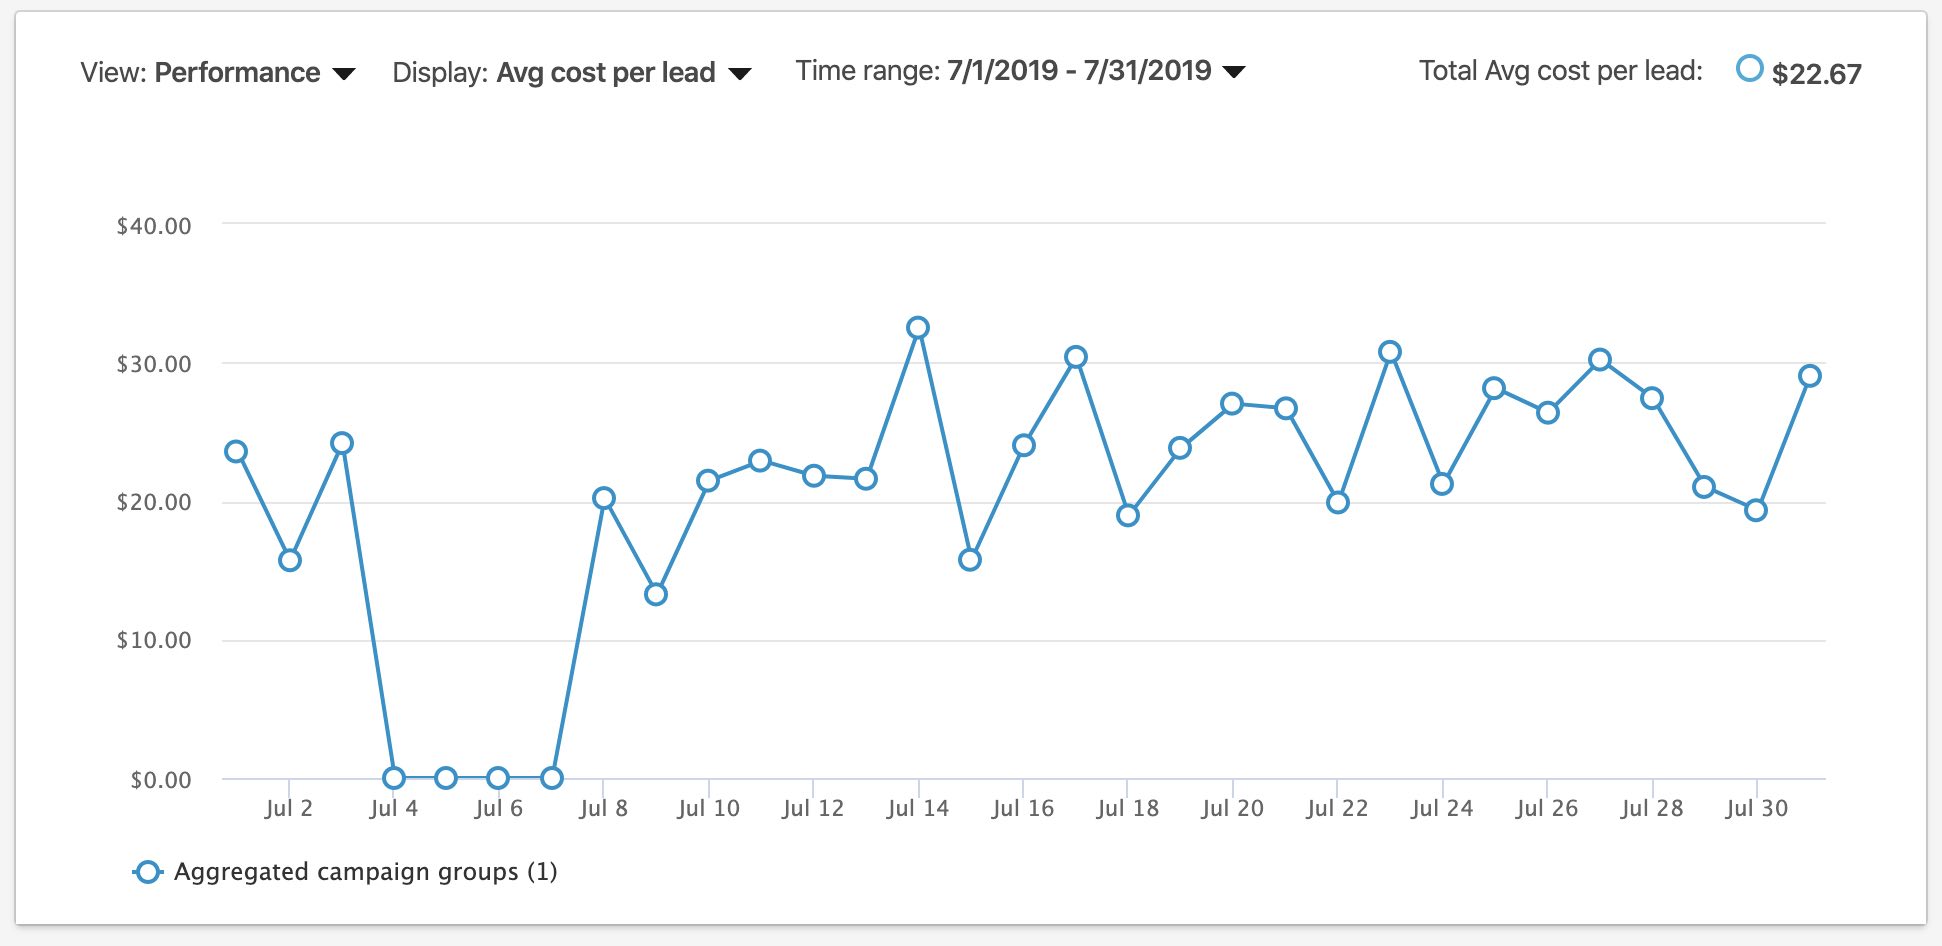Toggle the Aggregated campaign groups legend marker

pos(148,872)
